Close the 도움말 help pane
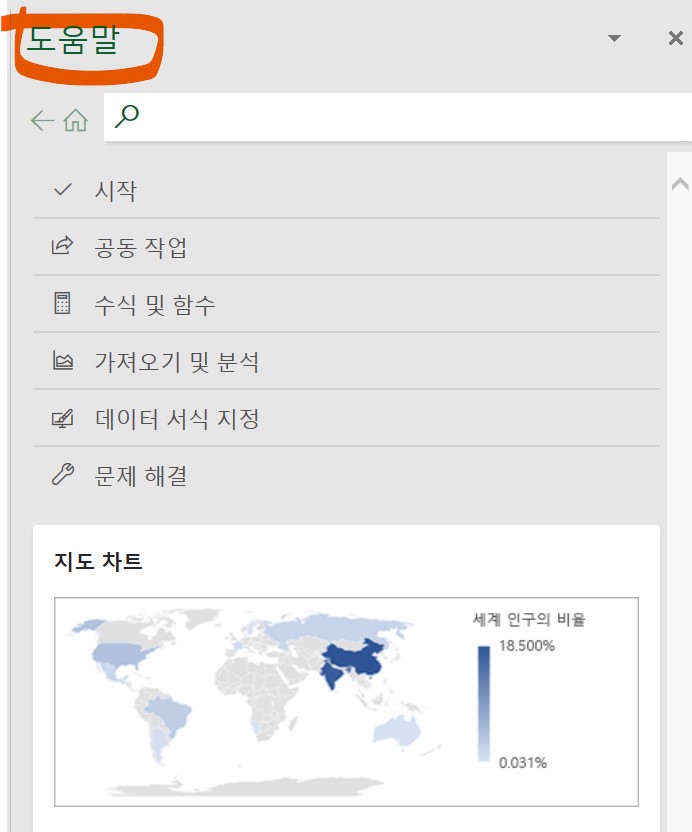Screen dimensions: 692x832 click(x=676, y=38)
